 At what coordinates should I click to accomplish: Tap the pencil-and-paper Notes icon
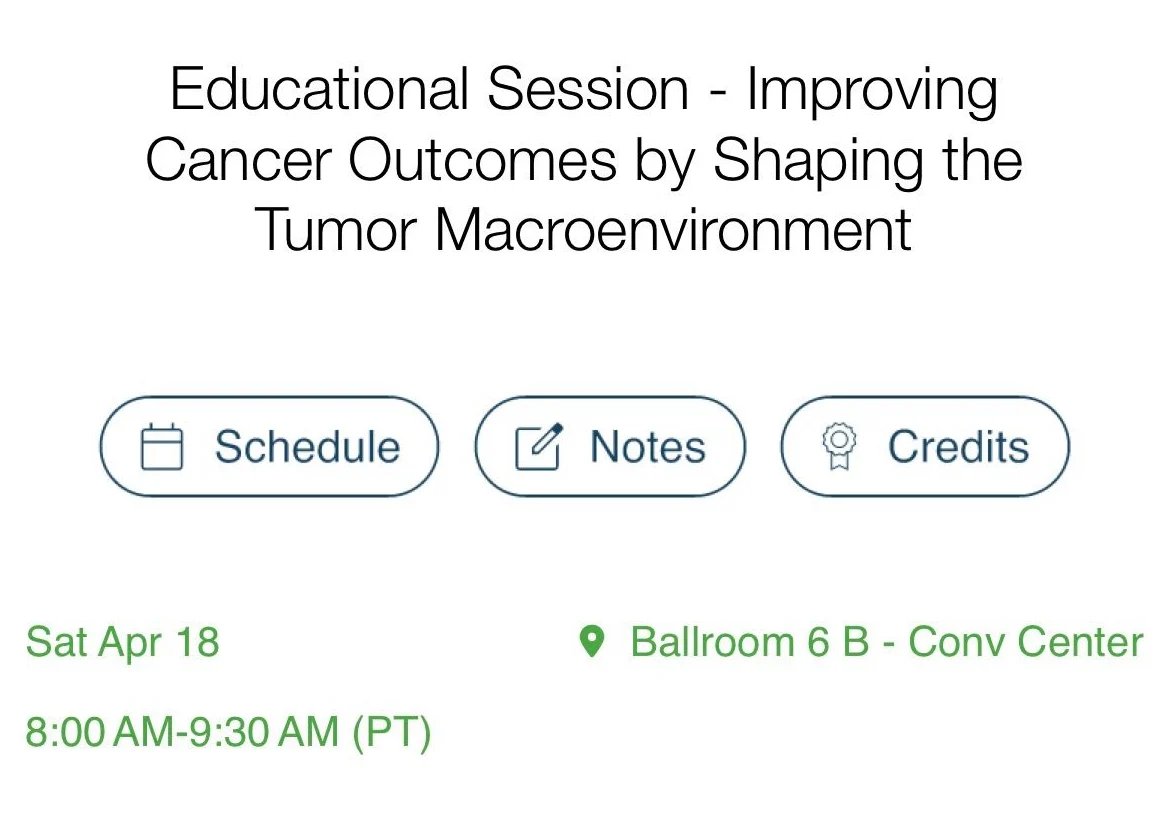pyautogui.click(x=538, y=447)
